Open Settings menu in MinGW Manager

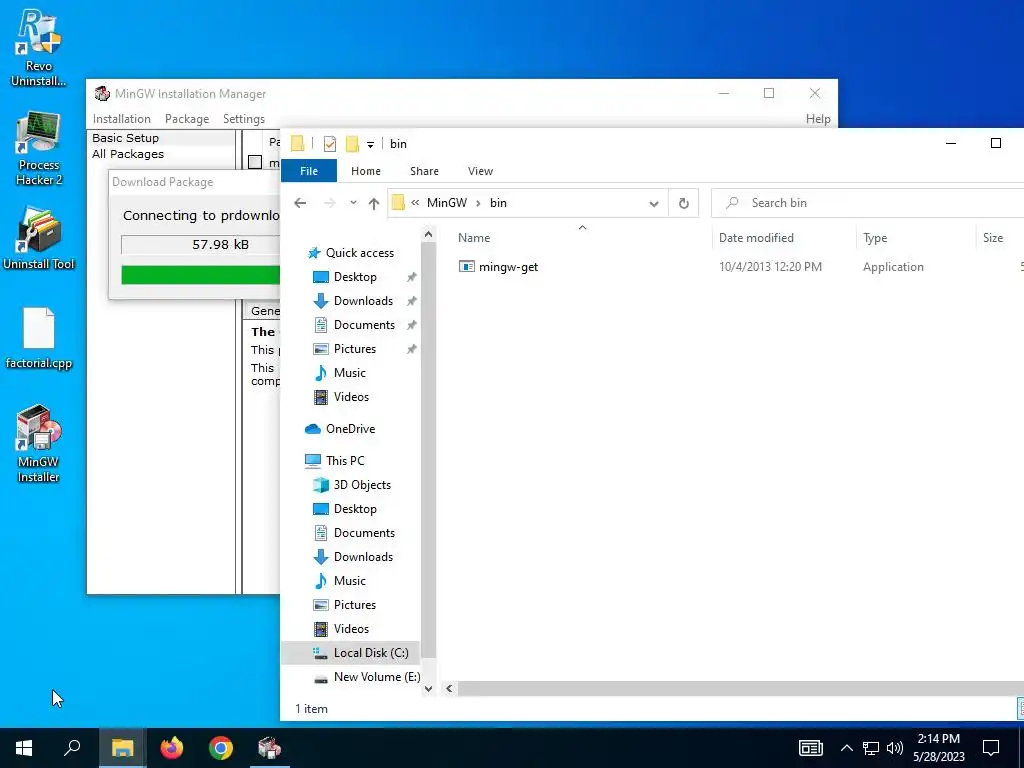point(244,119)
